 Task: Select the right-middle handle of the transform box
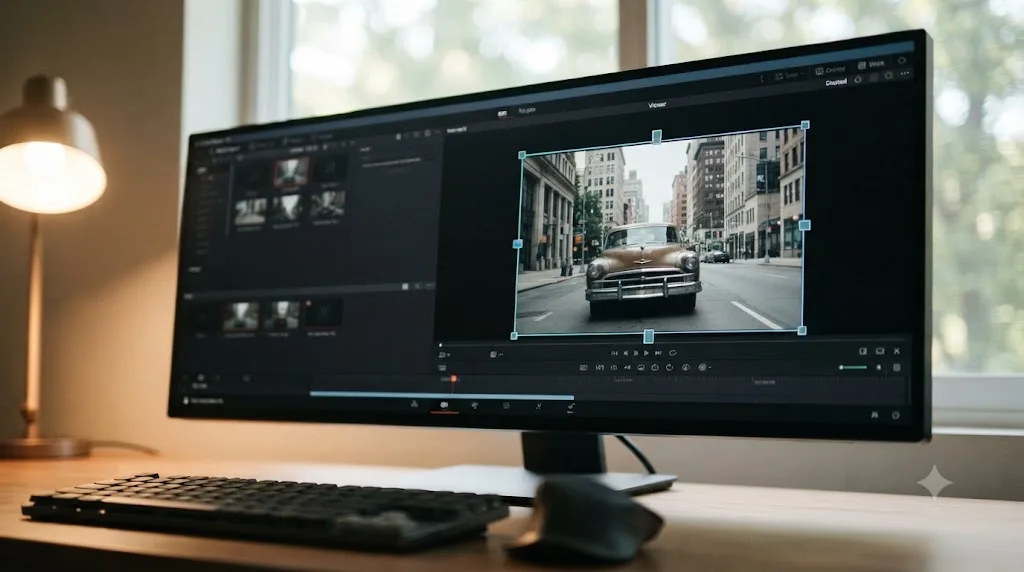[805, 225]
